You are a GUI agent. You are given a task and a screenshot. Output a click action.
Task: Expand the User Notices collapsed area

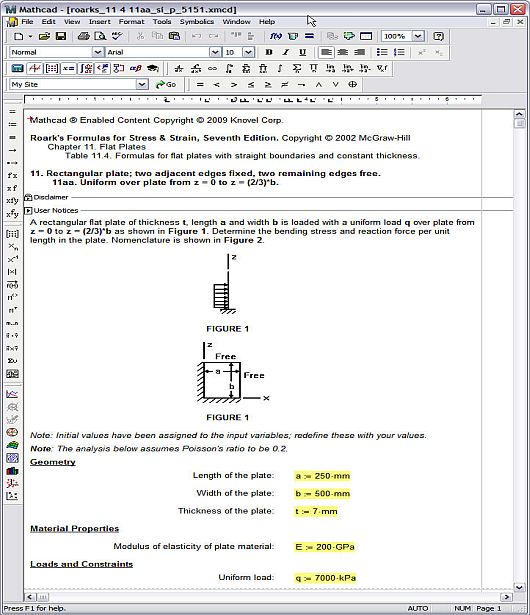(28, 211)
